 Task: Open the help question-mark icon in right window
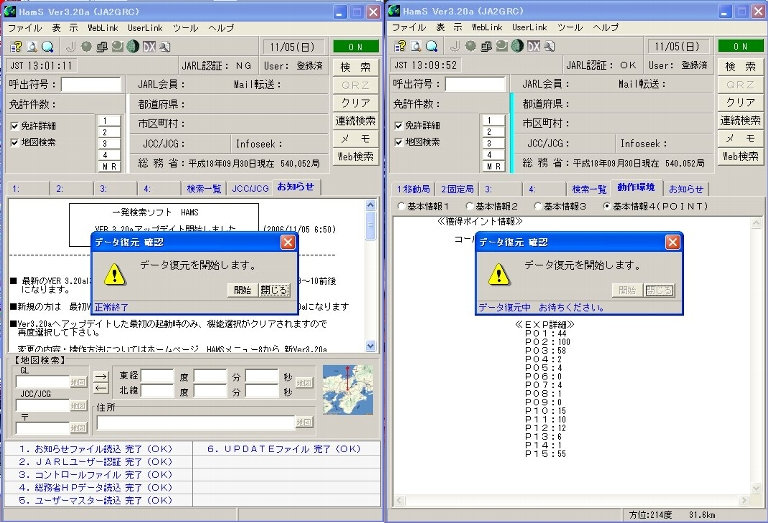point(400,47)
